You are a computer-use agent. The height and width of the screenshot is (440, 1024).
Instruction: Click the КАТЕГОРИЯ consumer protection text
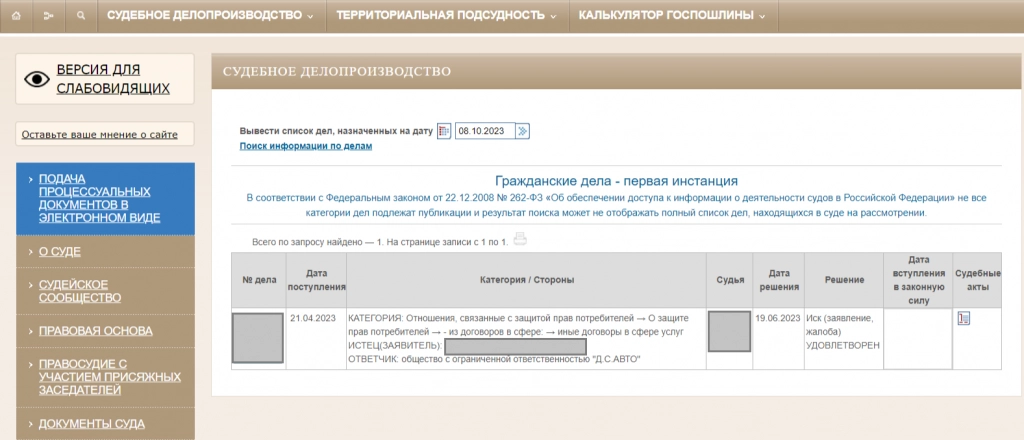coord(520,325)
